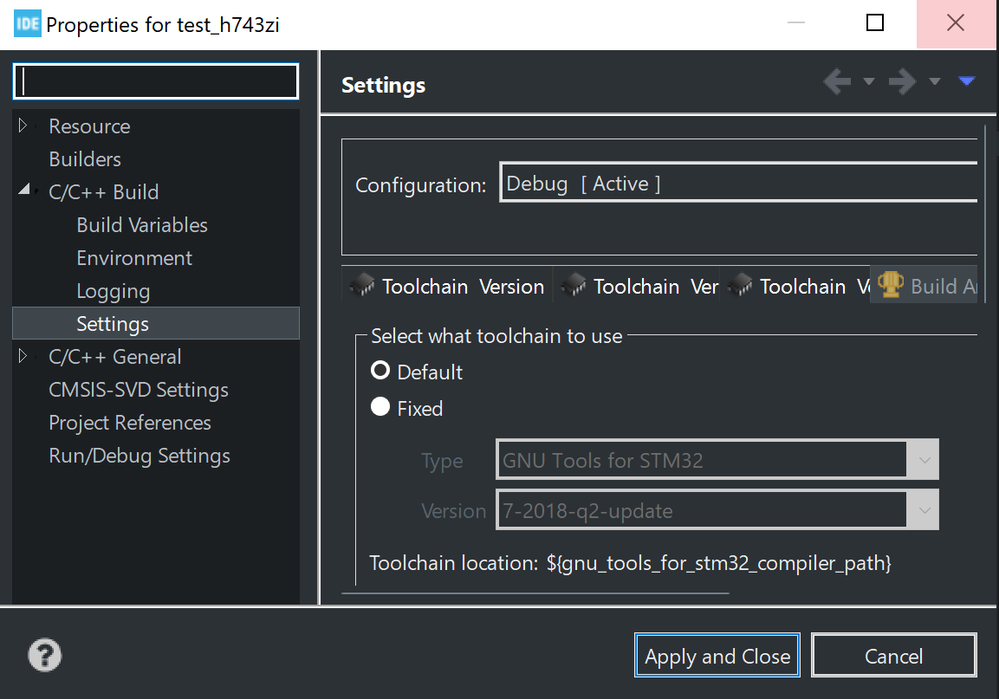The height and width of the screenshot is (699, 999).
Task: Focus the filter text field
Action: (156, 81)
